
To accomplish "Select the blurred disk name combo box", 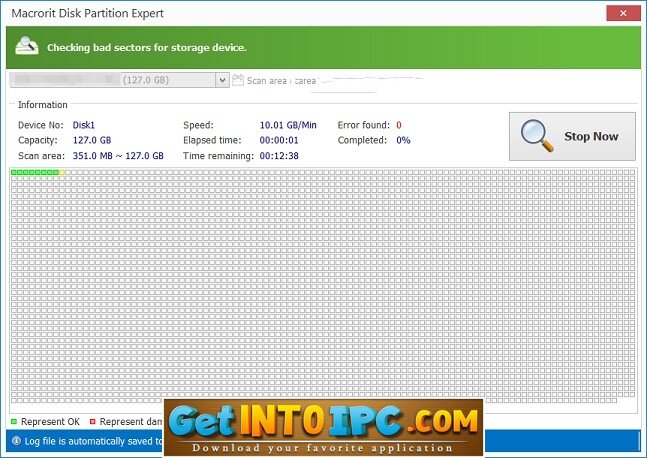I will tap(119, 80).
